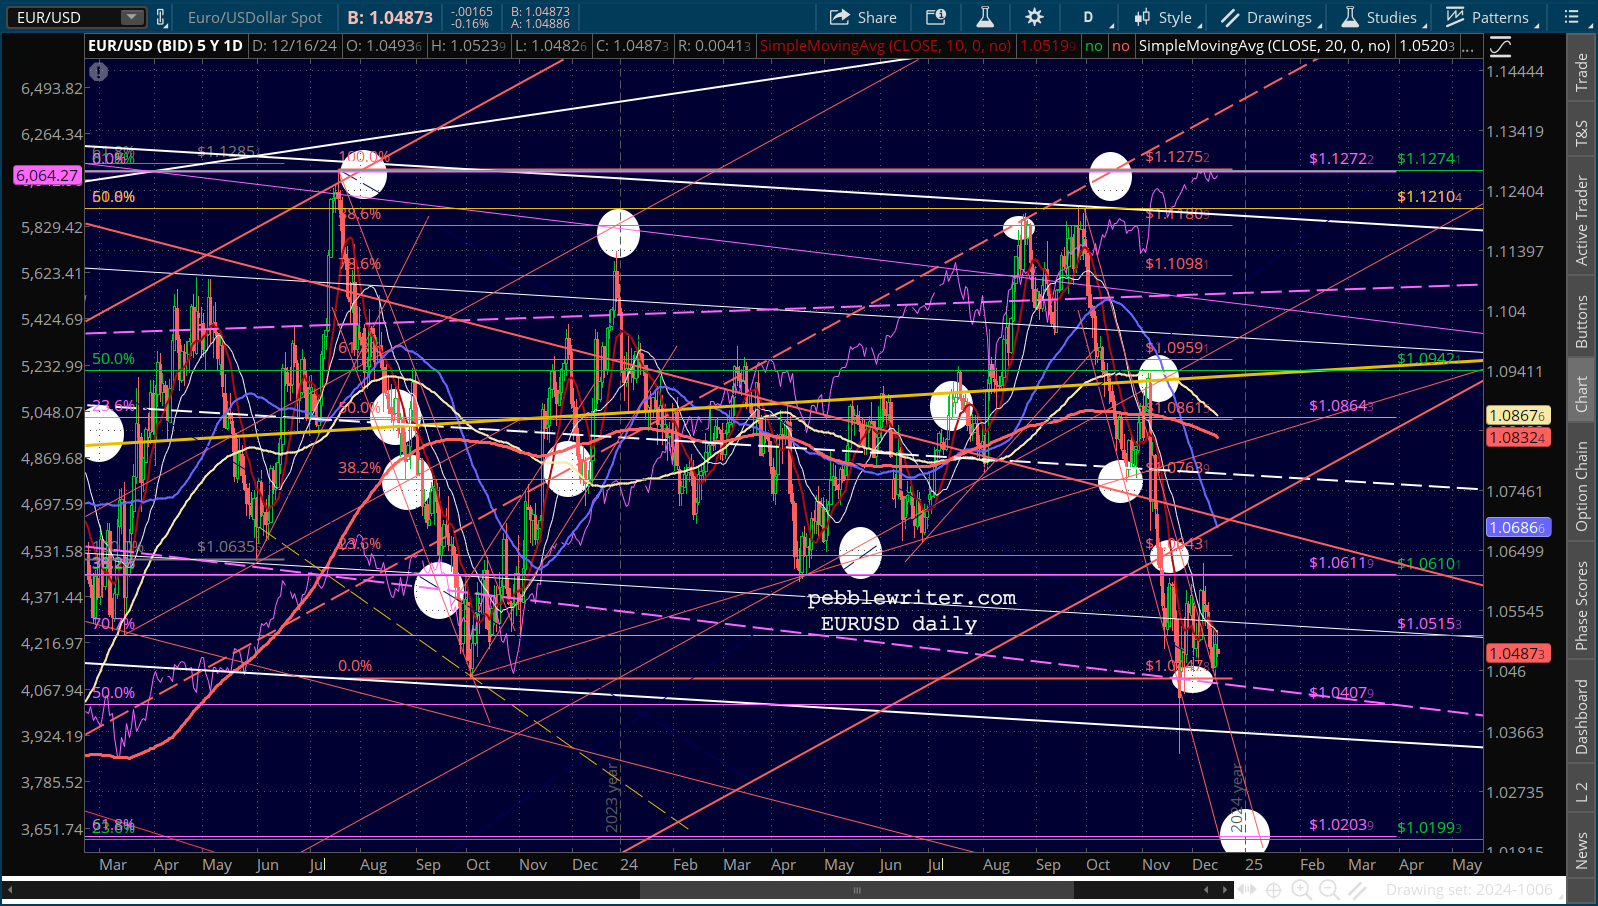1598x906 pixels.
Task: Click the 2023 year vertical marker label
Action: click(x=612, y=797)
